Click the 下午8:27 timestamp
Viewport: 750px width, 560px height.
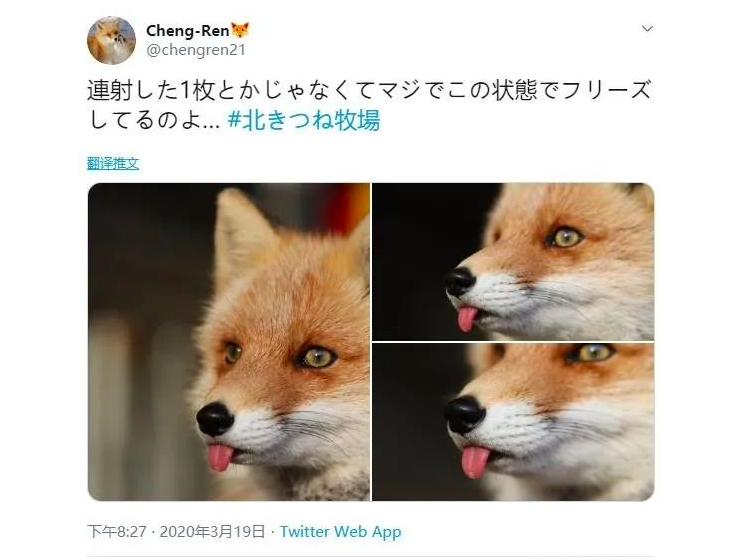[117, 531]
